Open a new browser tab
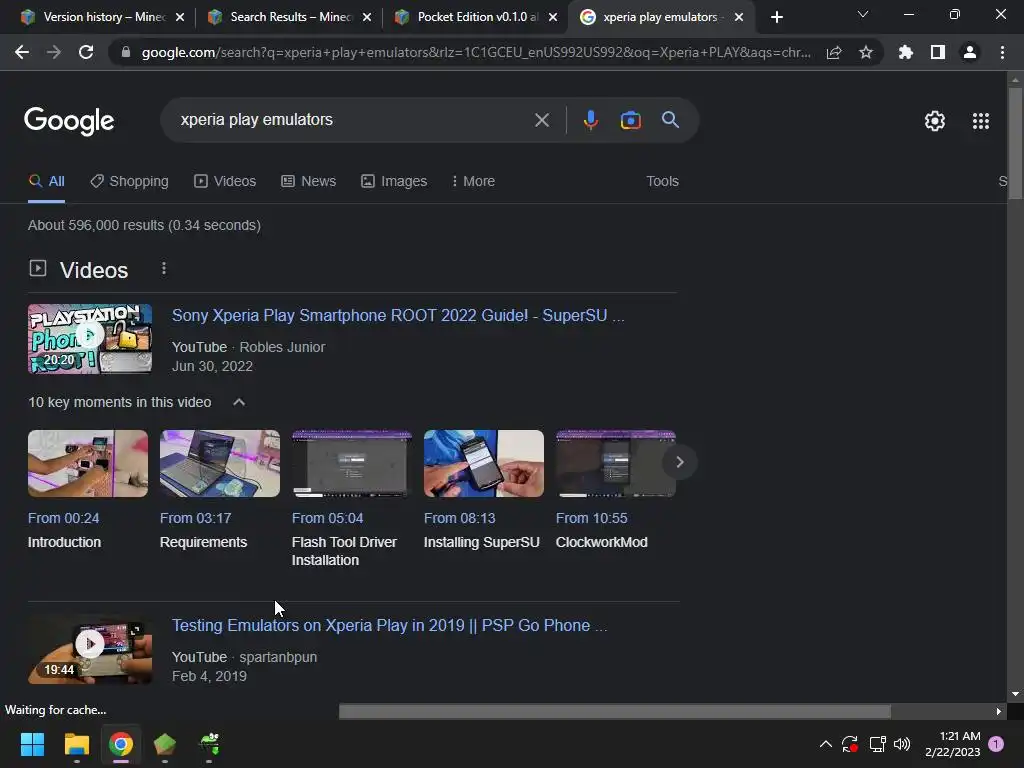Image resolution: width=1024 pixels, height=768 pixels. 776,18
